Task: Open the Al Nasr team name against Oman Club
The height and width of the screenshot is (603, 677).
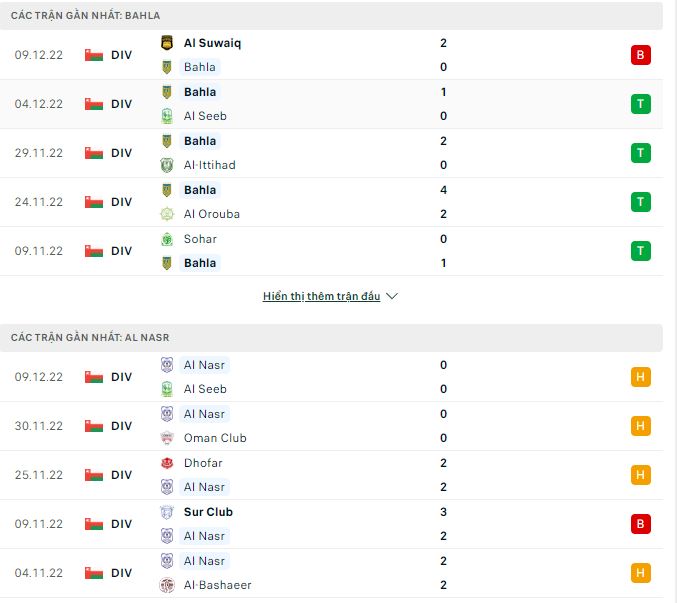Action: pos(205,414)
